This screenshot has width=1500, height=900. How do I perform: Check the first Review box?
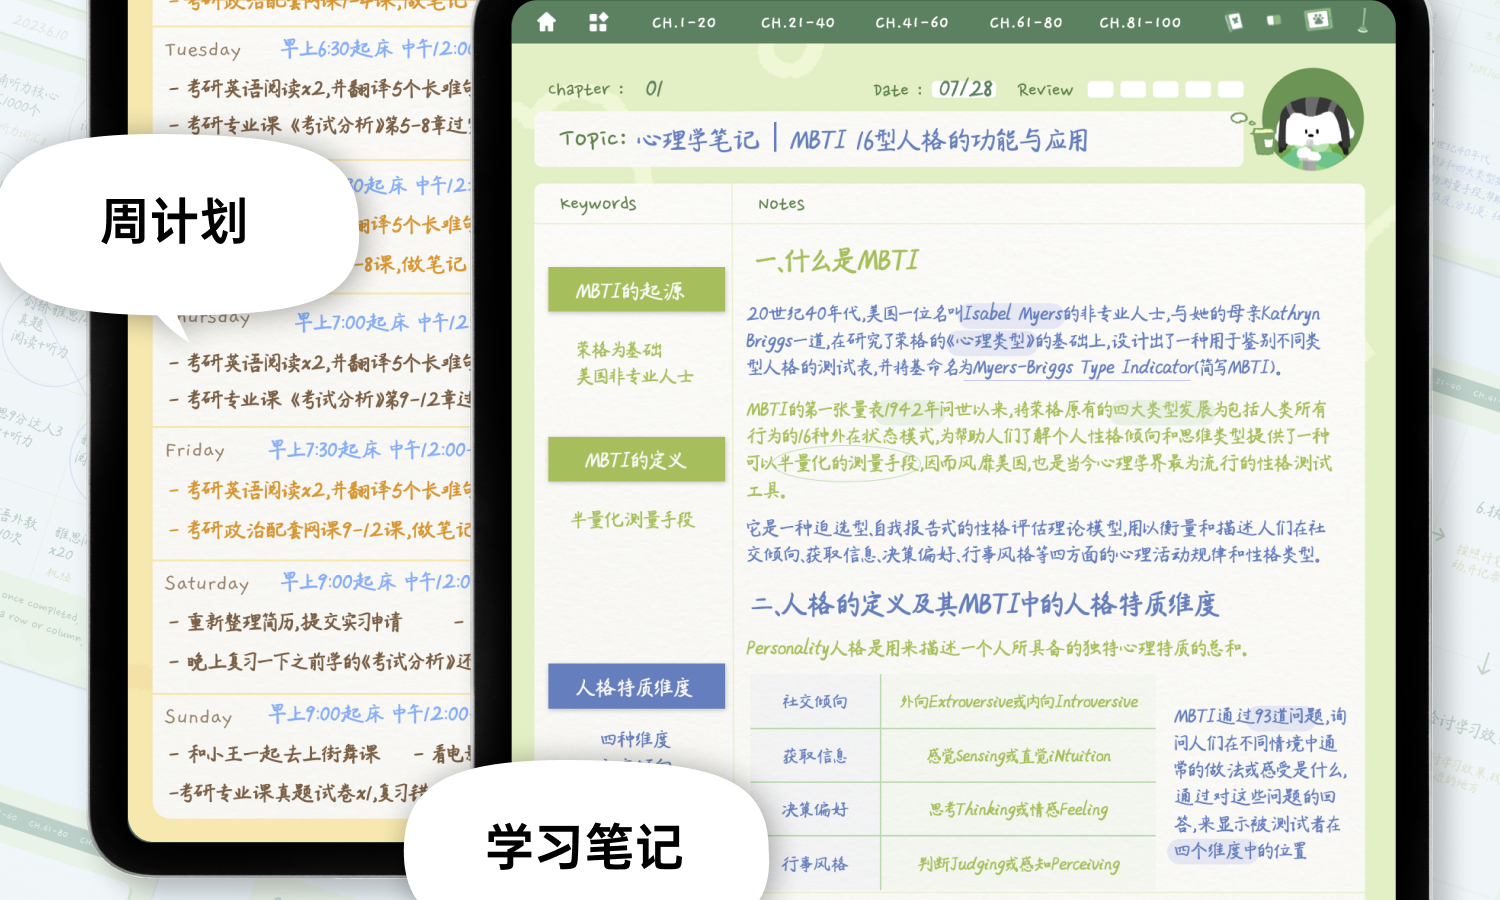(1100, 88)
